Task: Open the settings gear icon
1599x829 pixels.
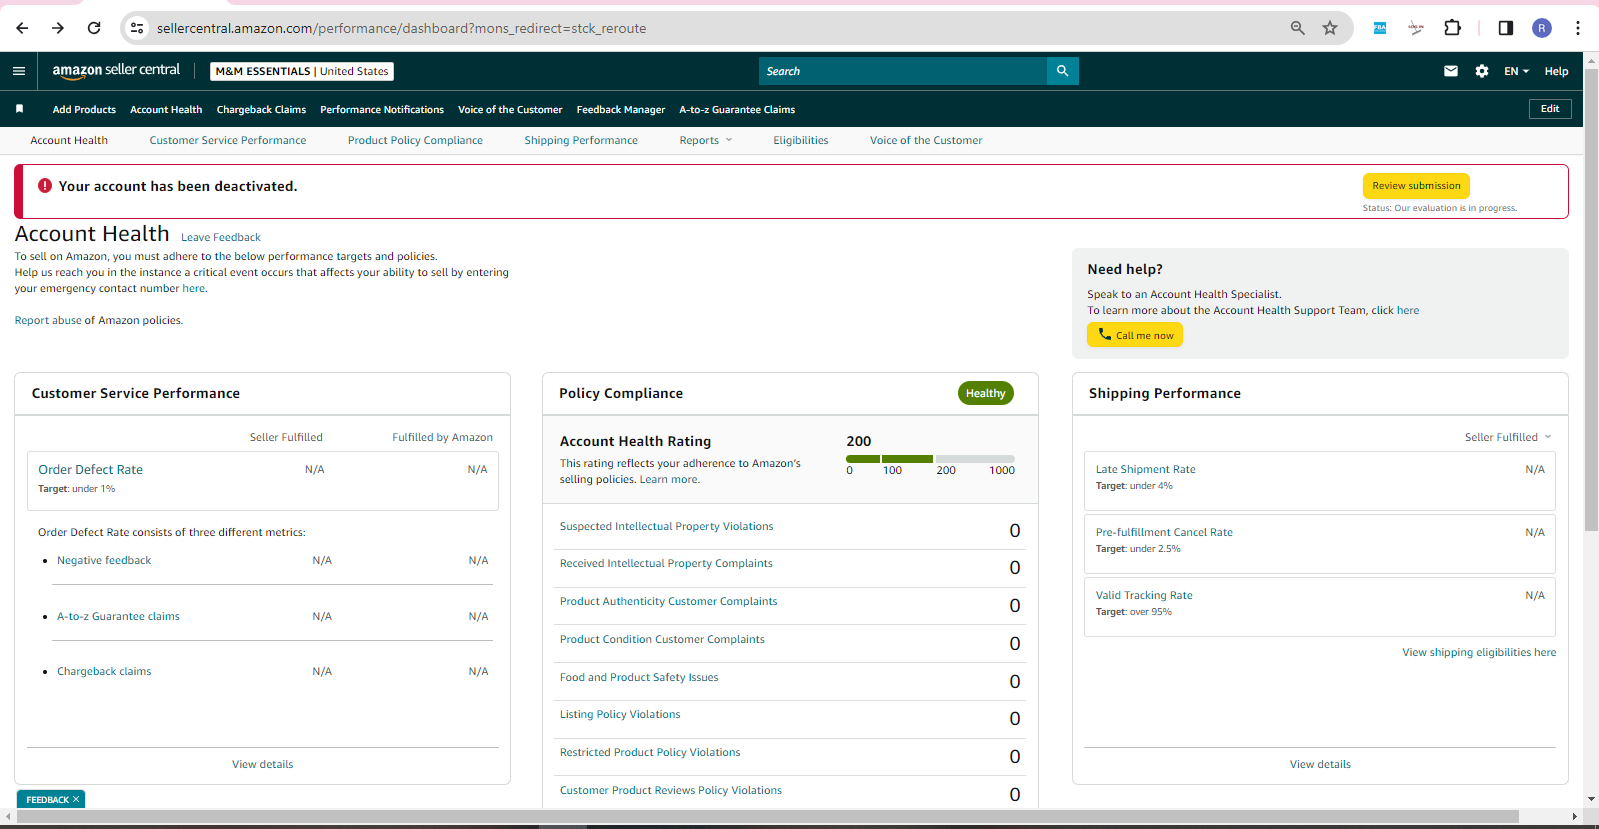Action: pyautogui.click(x=1482, y=71)
